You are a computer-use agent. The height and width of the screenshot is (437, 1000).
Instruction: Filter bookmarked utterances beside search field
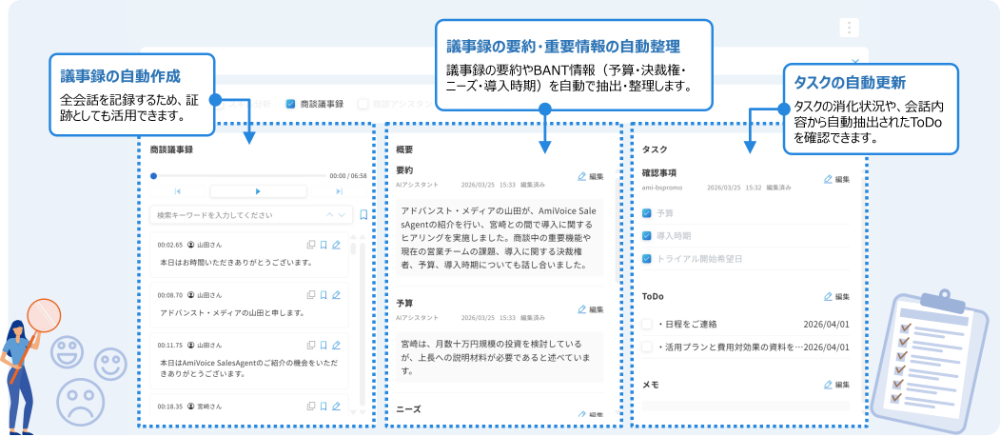363,215
